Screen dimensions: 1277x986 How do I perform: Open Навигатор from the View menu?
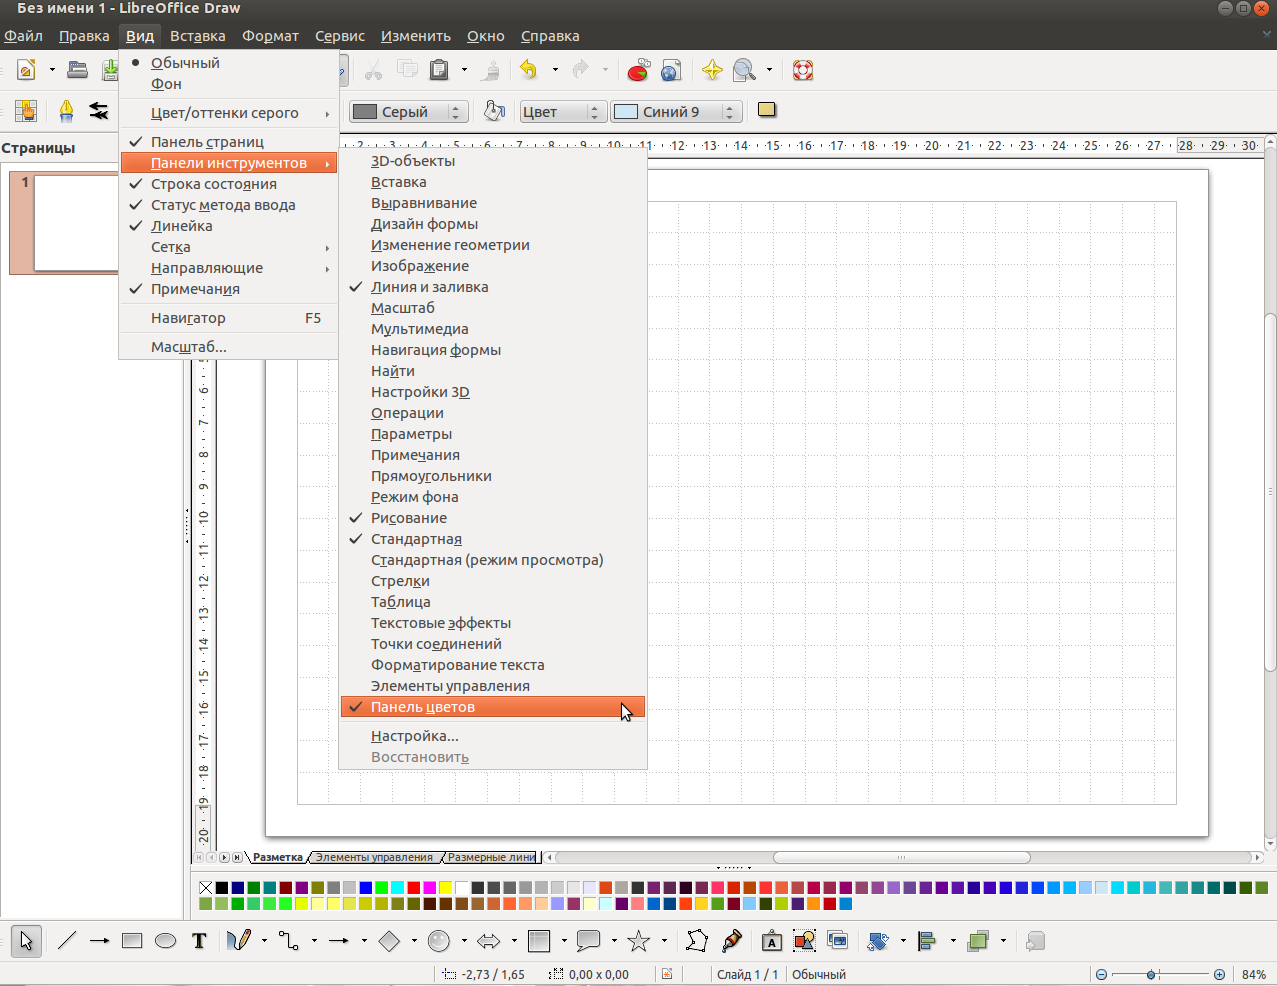229,318
